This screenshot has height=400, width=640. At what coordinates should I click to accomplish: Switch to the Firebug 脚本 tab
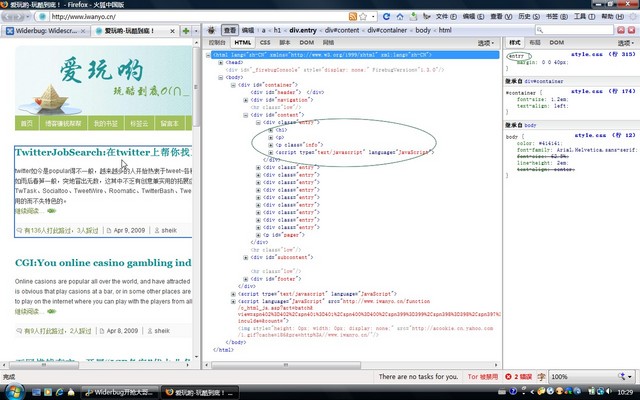tap(284, 42)
